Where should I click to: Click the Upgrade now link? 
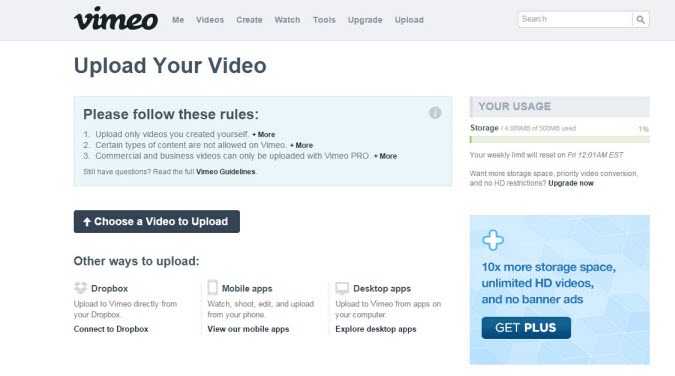571,183
